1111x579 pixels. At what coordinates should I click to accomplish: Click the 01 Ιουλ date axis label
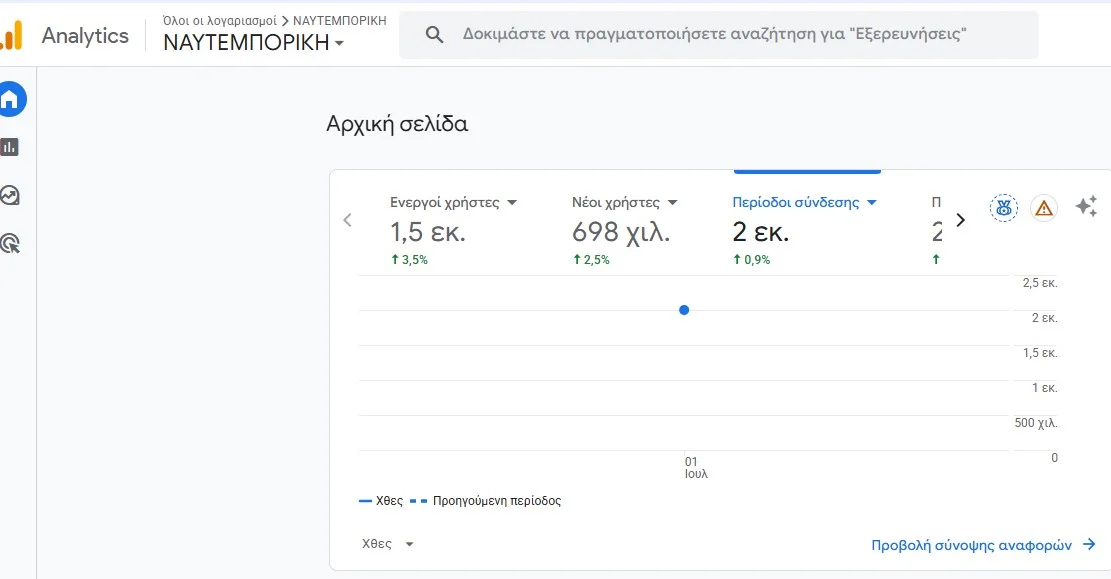pos(696,468)
